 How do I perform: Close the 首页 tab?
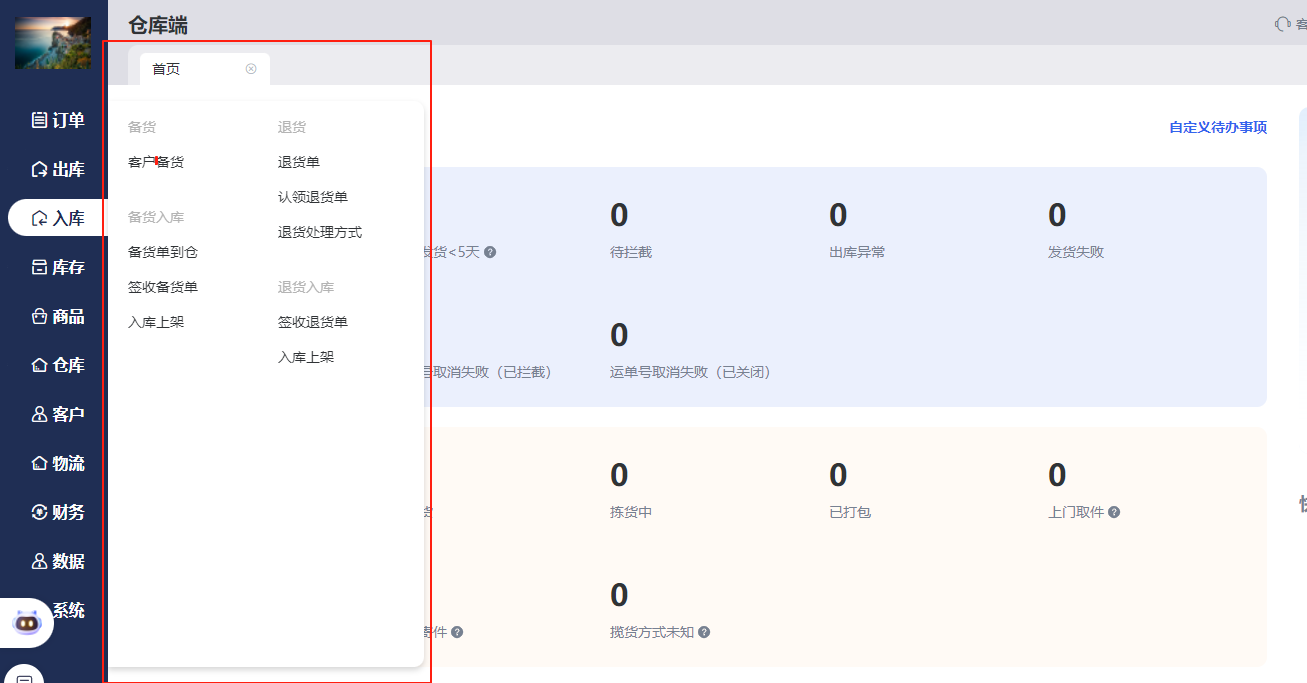point(251,69)
